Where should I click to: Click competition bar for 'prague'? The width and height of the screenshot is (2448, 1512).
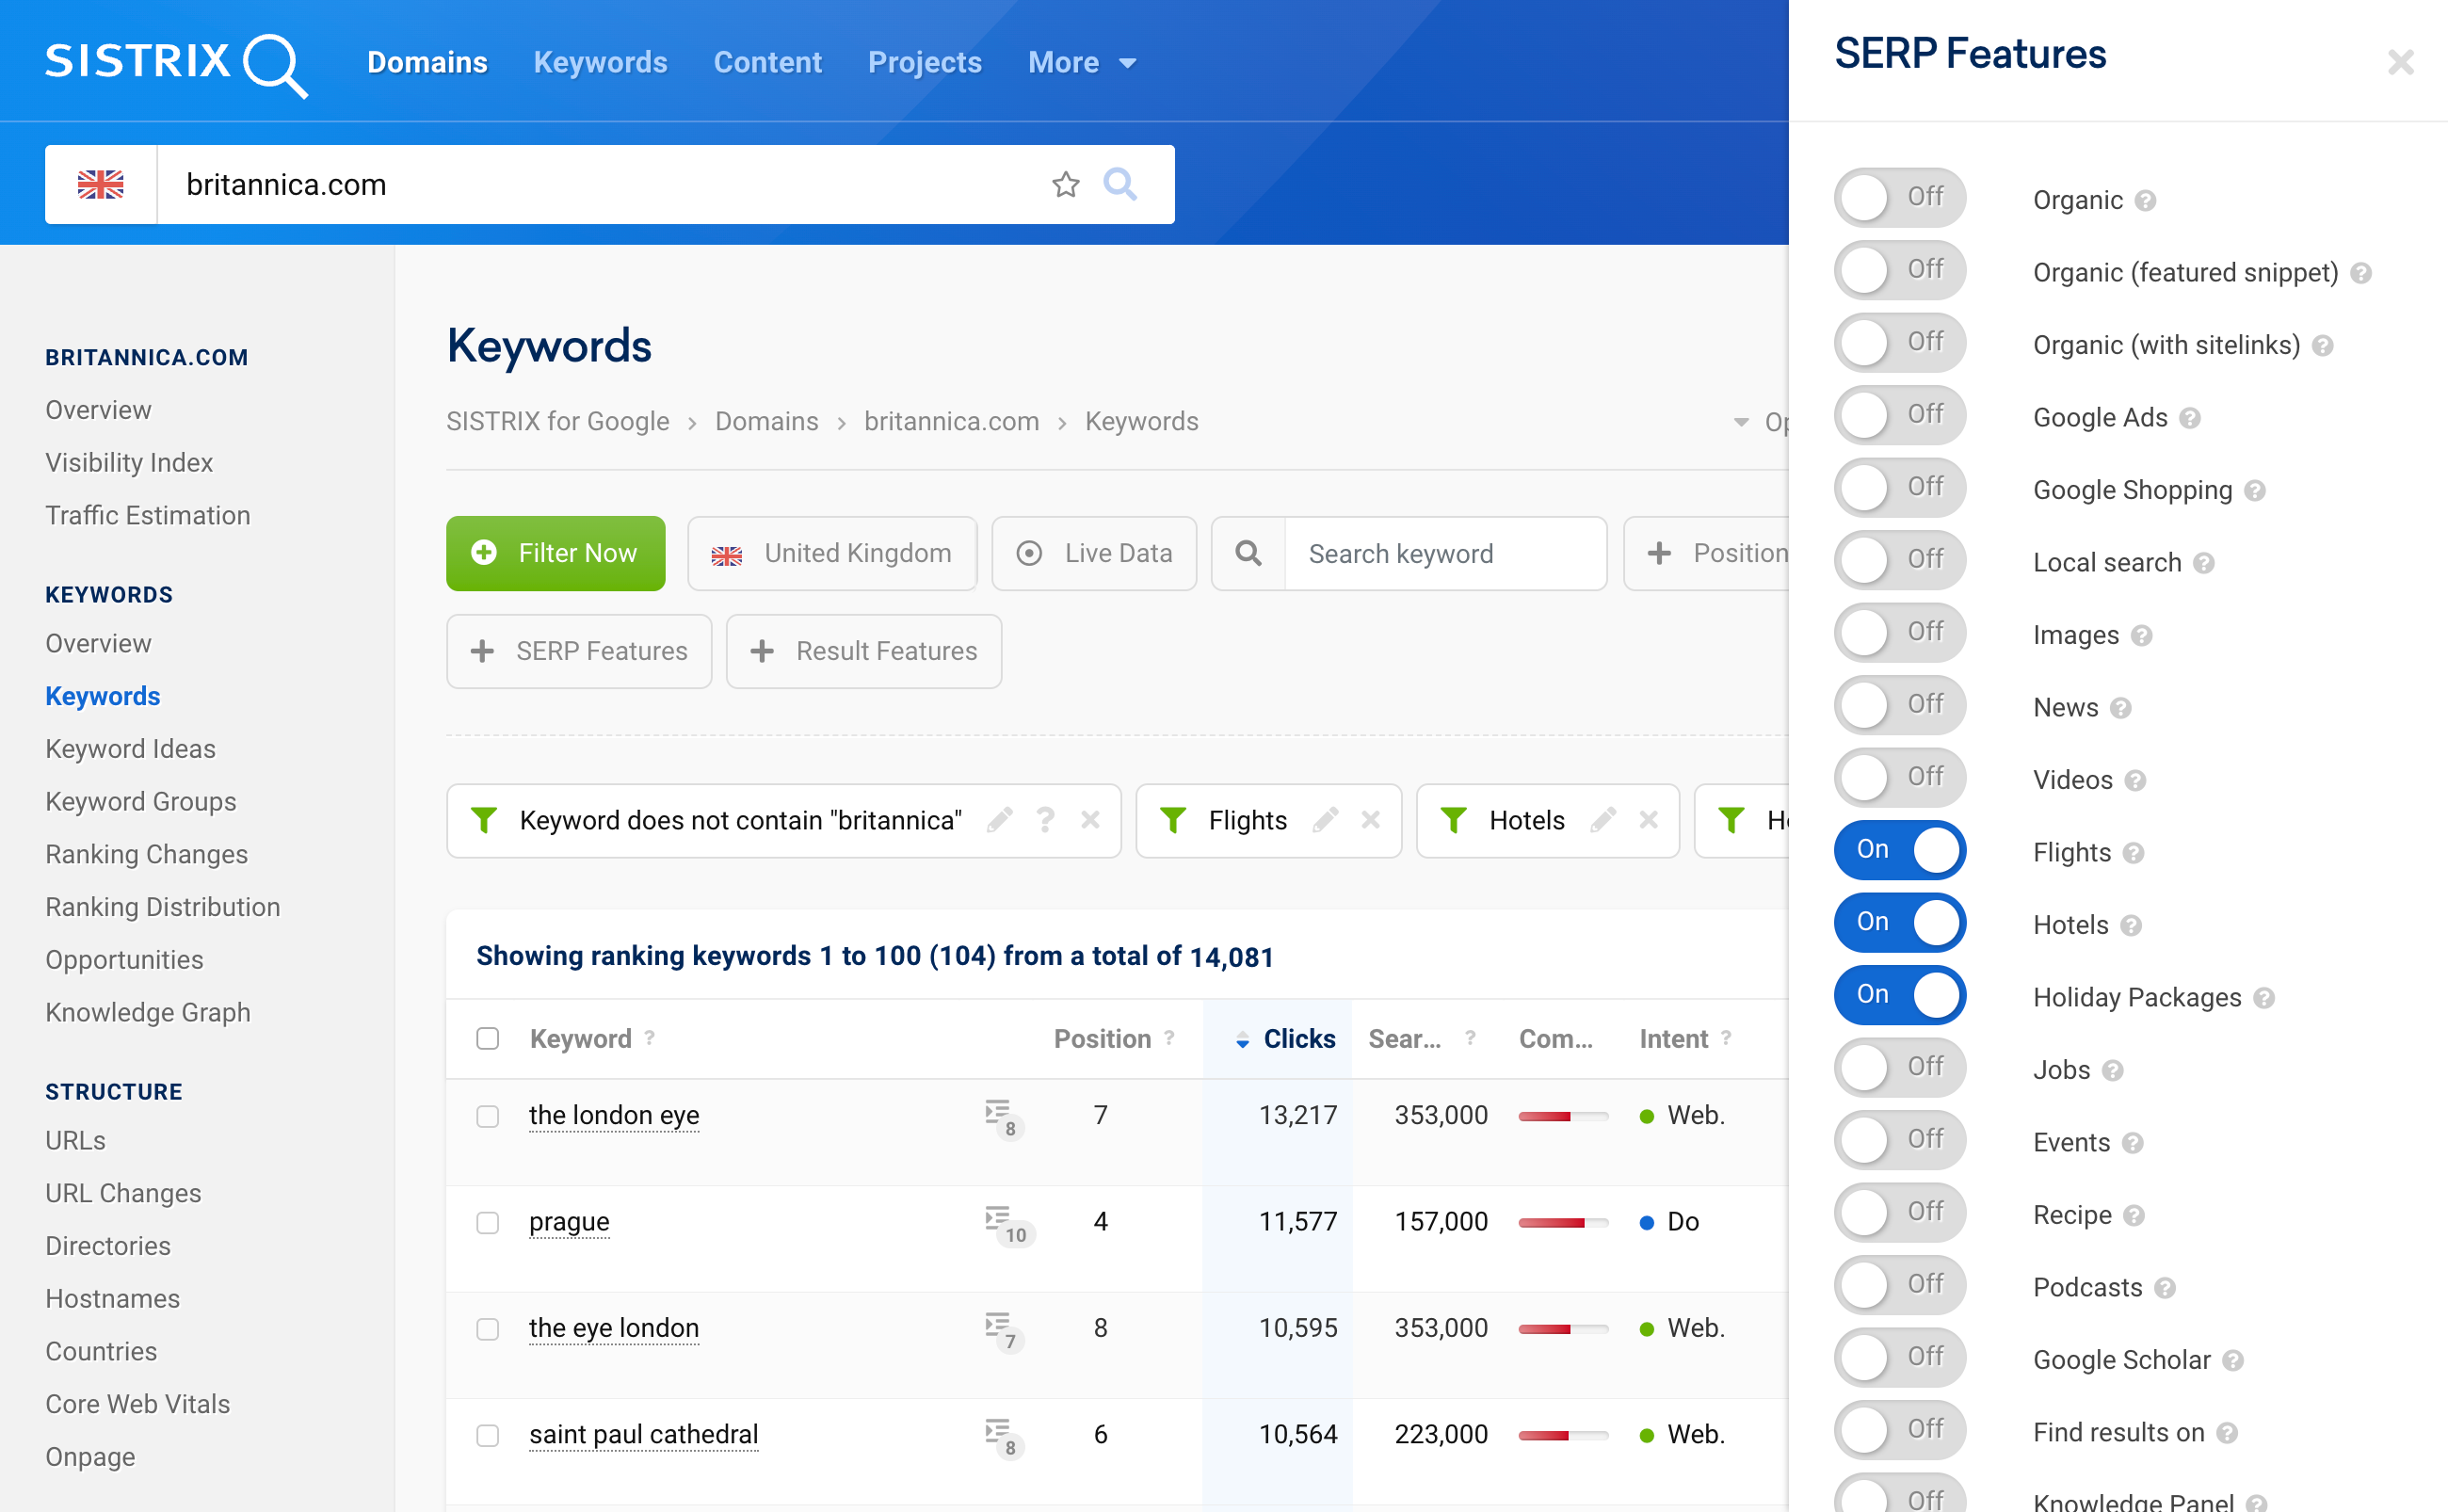coord(1562,1222)
